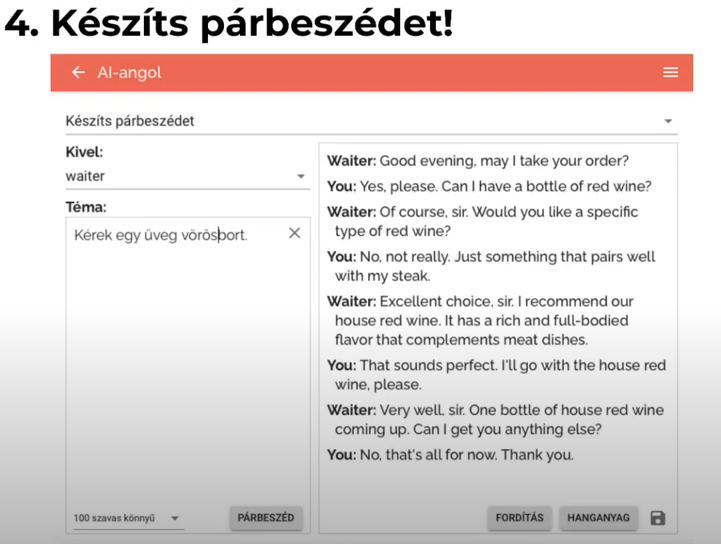Clear the Téma text with X icon

point(294,233)
